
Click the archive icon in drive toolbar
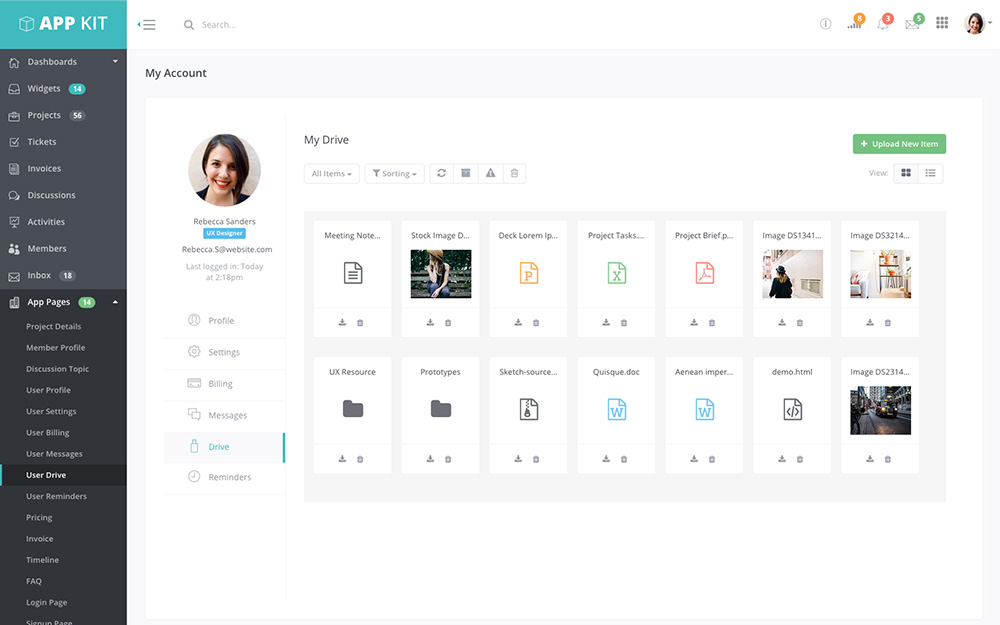[x=465, y=173]
